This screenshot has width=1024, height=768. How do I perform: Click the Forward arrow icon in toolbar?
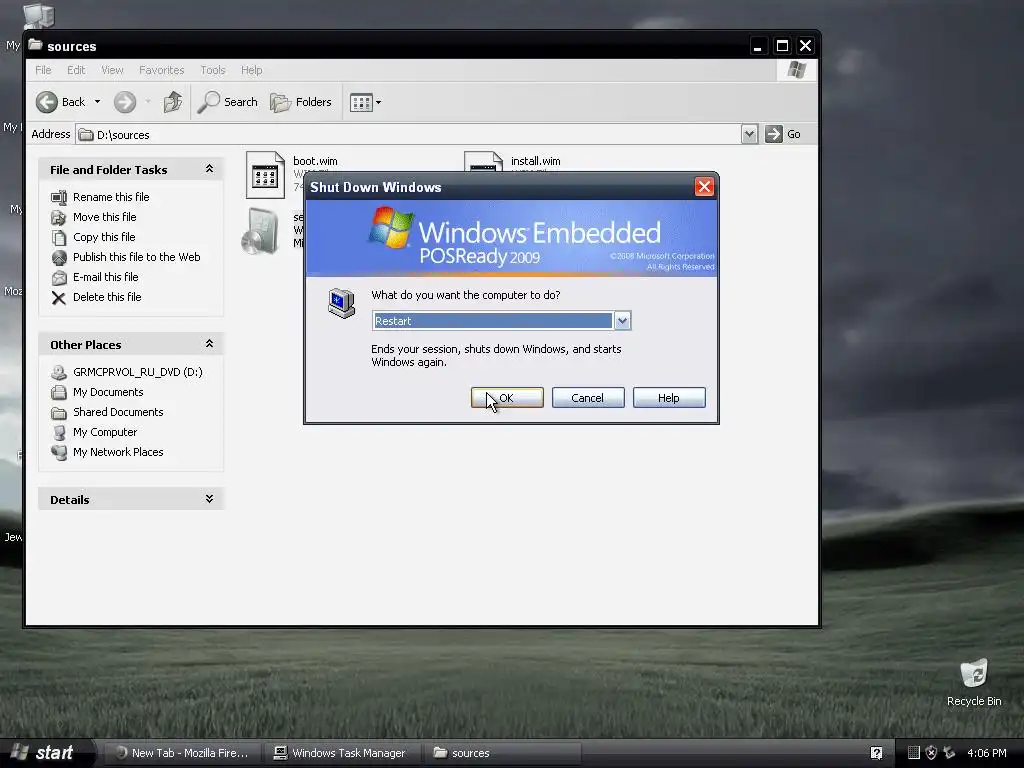[125, 102]
